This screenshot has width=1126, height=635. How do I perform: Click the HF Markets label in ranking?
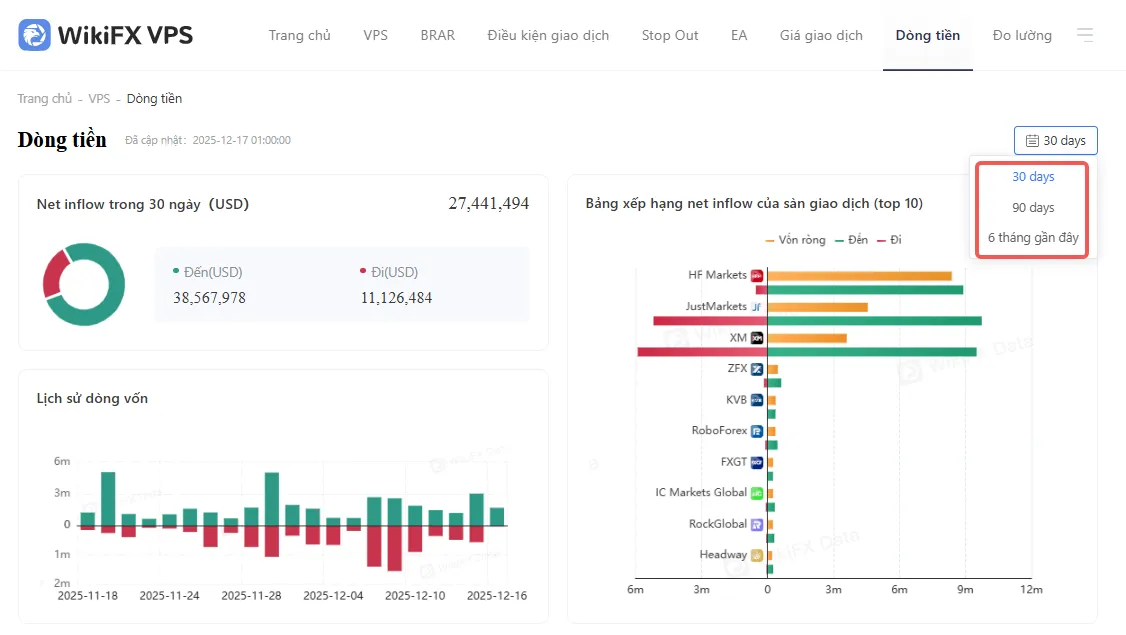tap(717, 275)
